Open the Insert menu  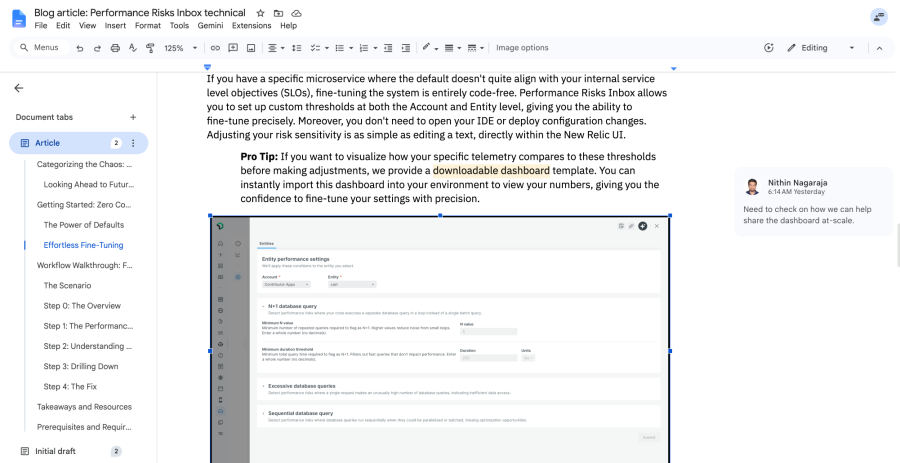115,25
